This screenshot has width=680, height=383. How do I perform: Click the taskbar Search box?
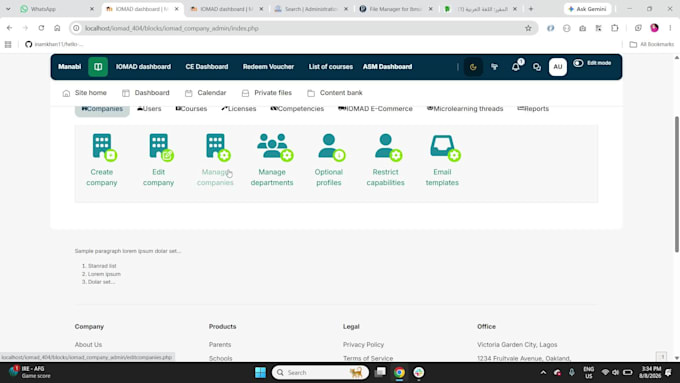coord(320,373)
